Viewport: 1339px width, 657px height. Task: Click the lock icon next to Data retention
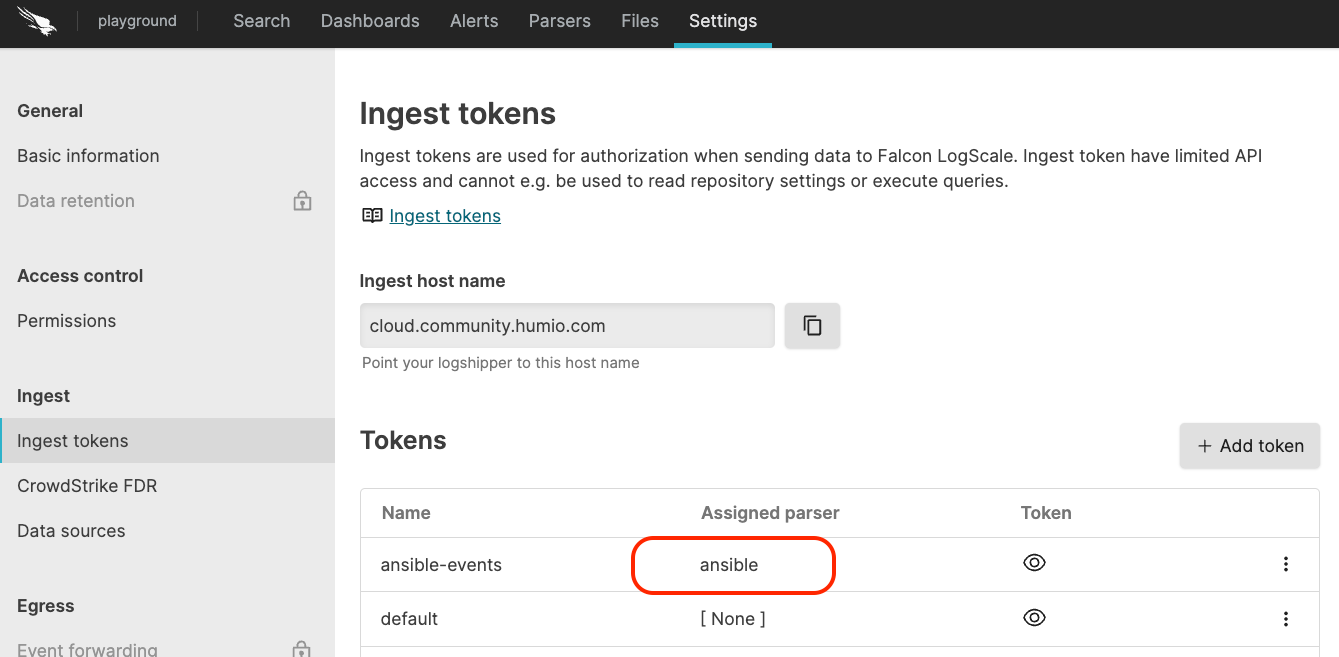tap(302, 201)
